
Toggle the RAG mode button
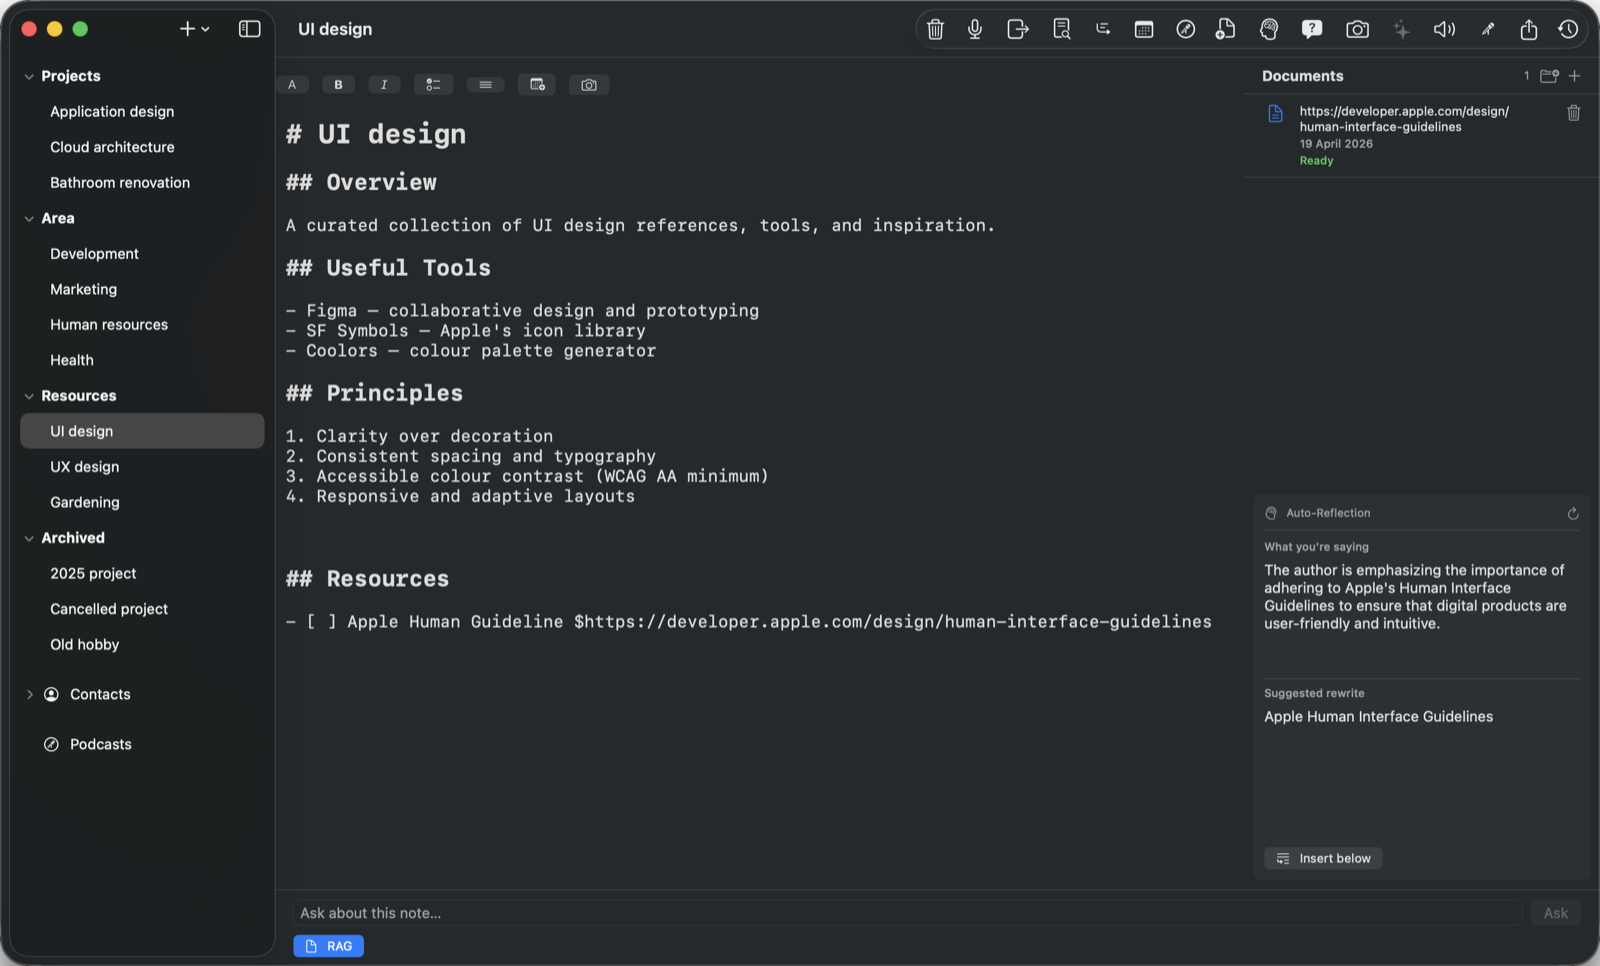click(328, 946)
